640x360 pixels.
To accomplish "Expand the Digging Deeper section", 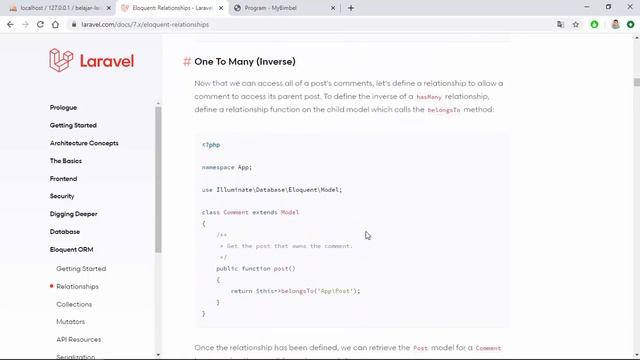I will 73,214.
